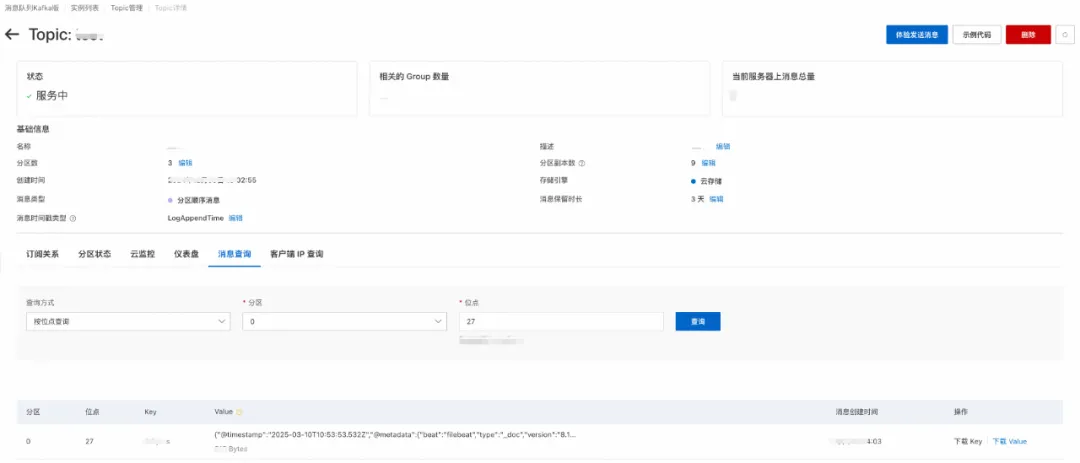Click the 下载 Key link

968,441
